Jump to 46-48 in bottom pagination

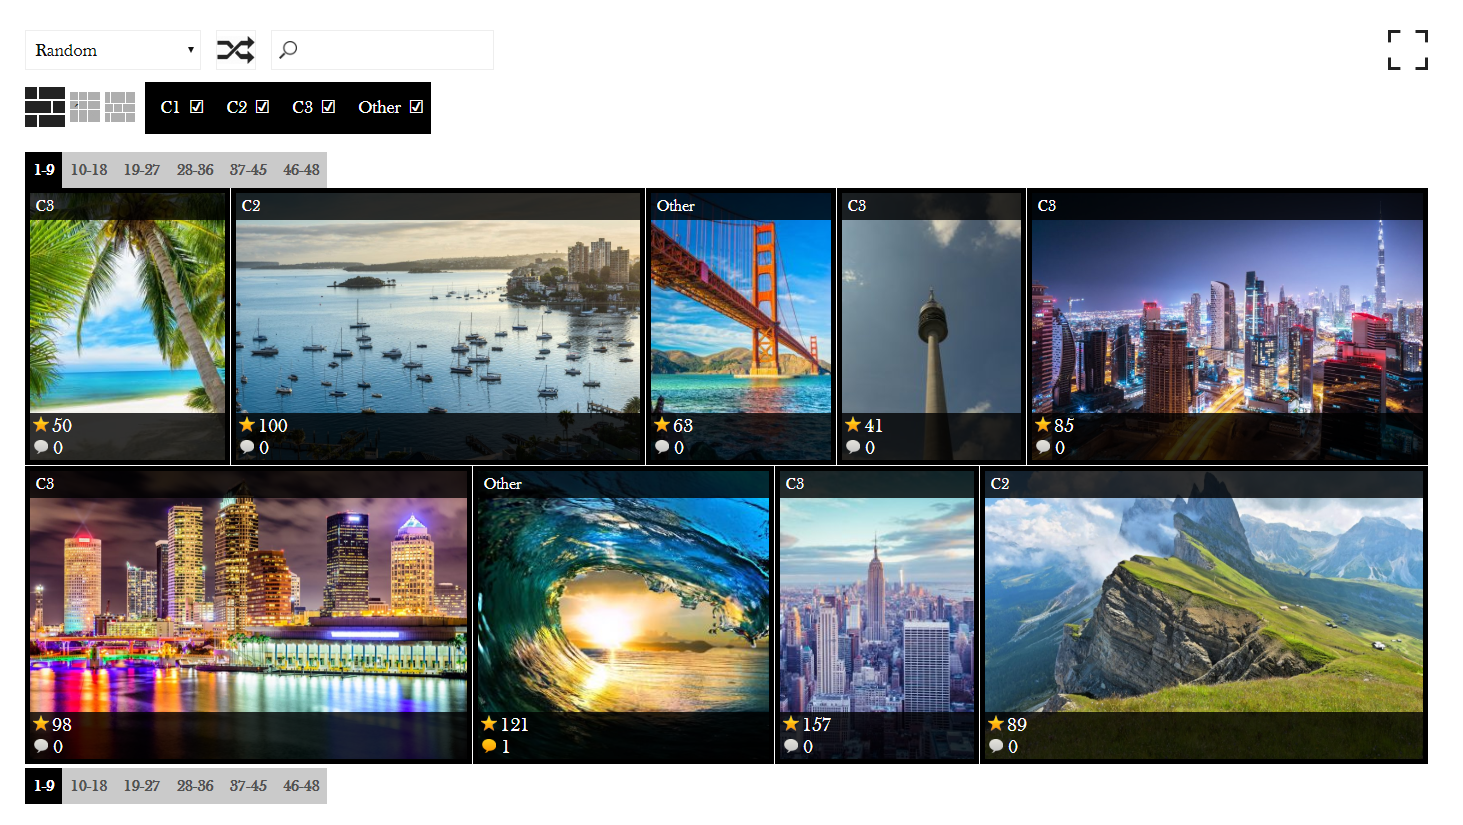pyautogui.click(x=301, y=786)
